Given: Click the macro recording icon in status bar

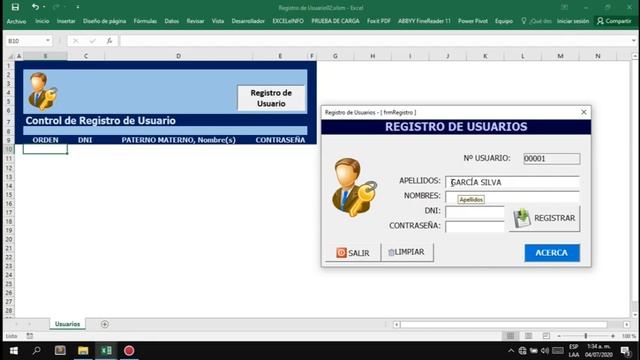Looking at the screenshot, I should click(30, 336).
